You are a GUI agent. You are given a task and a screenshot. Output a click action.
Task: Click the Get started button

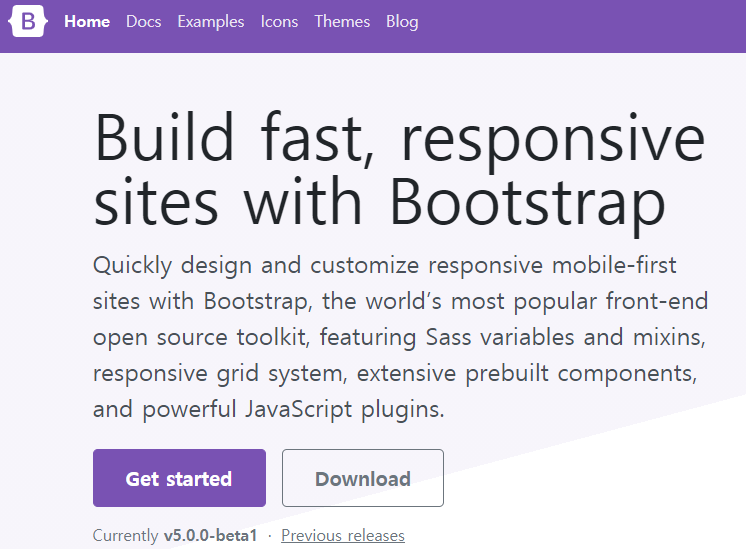(179, 478)
